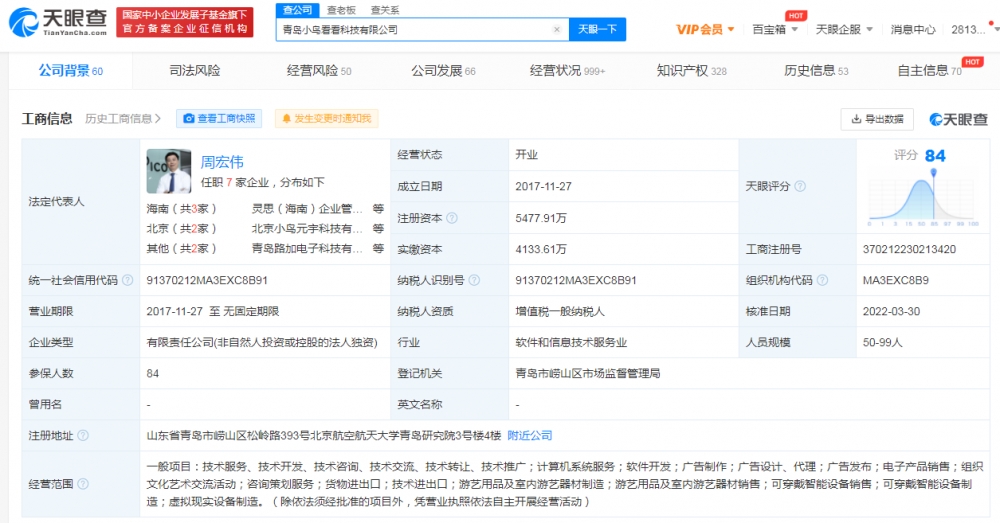The image size is (1000, 523).
Task: Open the 天眼企服 dropdown menu
Action: coord(844,29)
